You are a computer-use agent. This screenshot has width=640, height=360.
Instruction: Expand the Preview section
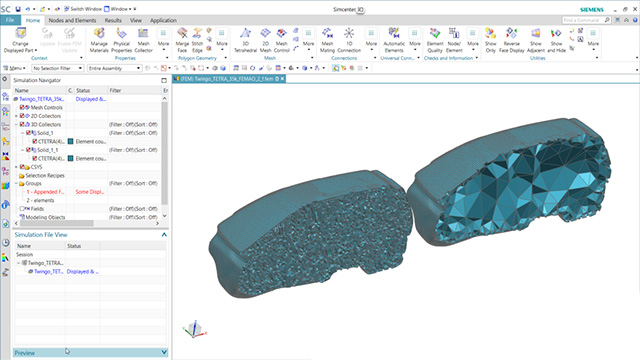click(x=164, y=352)
